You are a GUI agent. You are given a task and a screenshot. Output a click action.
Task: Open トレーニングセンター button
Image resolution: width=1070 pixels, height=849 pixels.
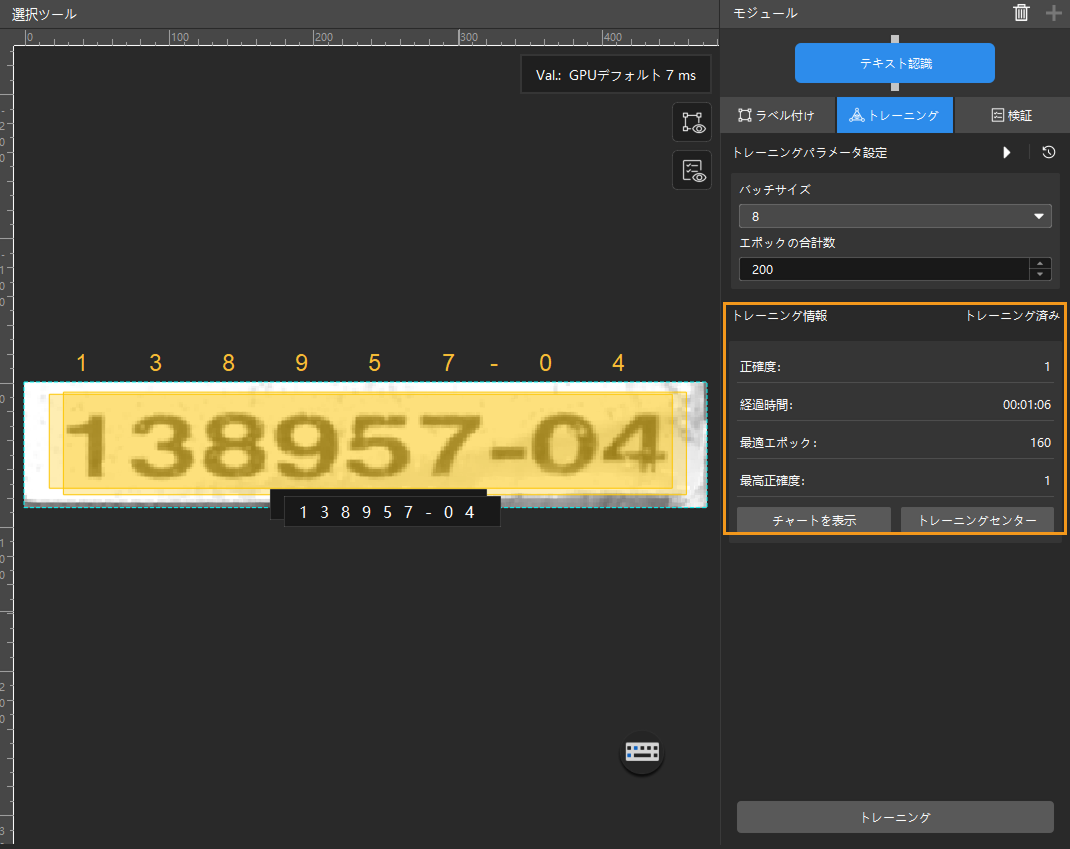(x=977, y=520)
